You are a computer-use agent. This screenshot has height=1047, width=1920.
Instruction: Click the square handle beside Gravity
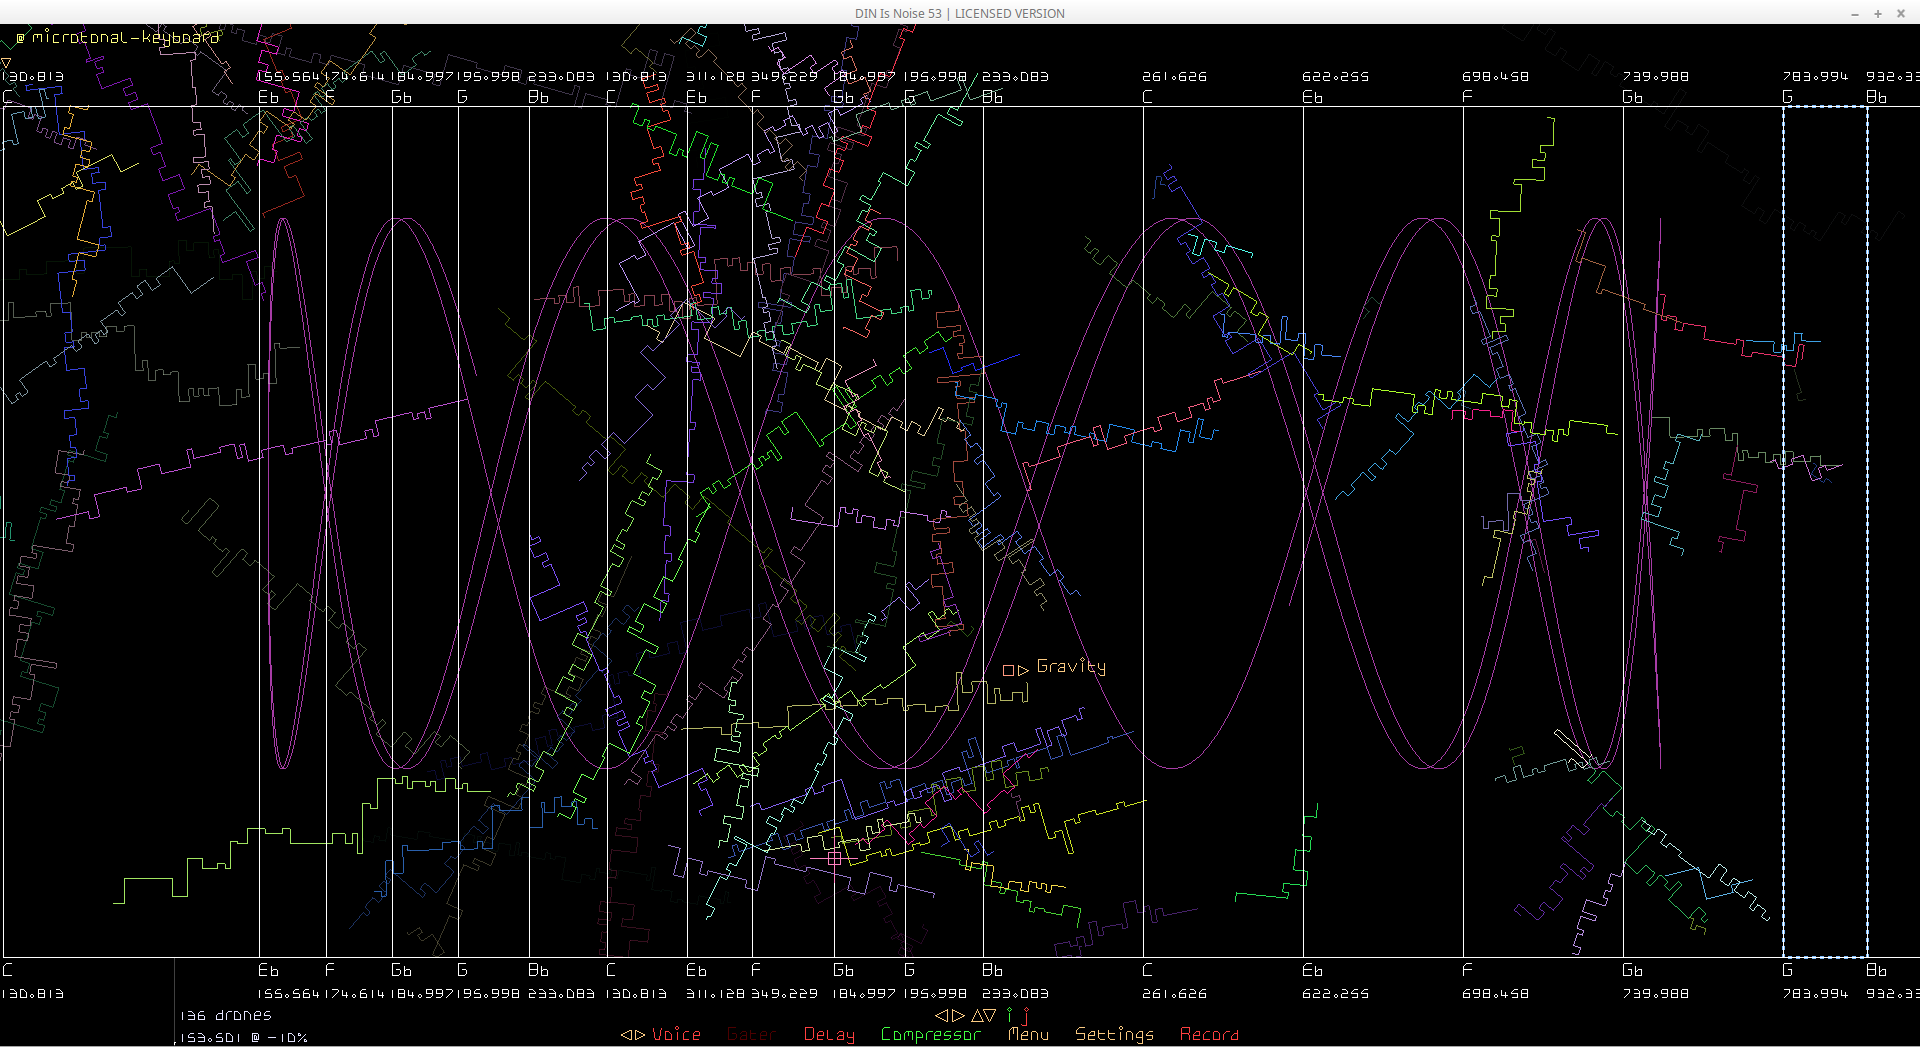[1008, 670]
